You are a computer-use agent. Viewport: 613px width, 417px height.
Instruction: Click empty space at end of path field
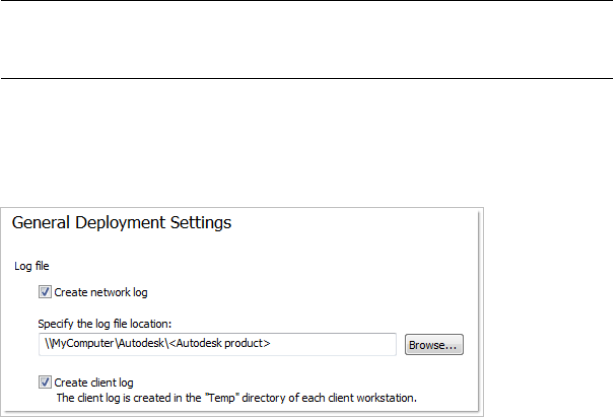point(340,344)
